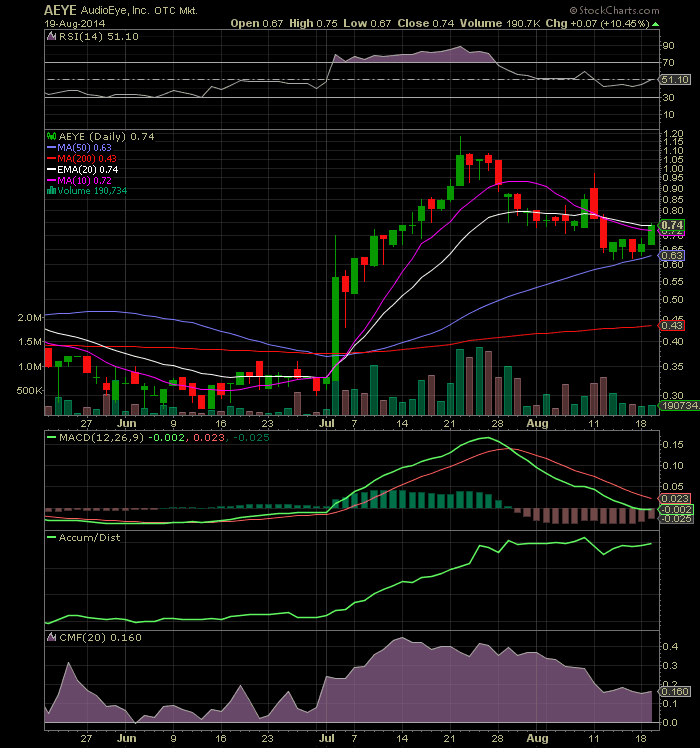Click the Low 0.67 value
Image resolution: width=700 pixels, height=748 pixels.
tap(367, 23)
